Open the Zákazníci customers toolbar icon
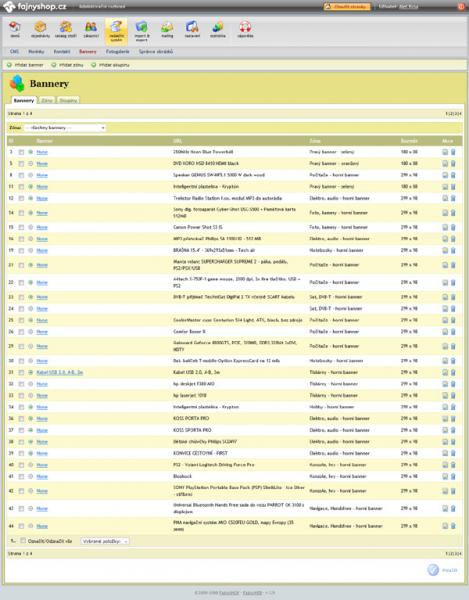Image resolution: width=469 pixels, height=600 pixels. pos(91,29)
